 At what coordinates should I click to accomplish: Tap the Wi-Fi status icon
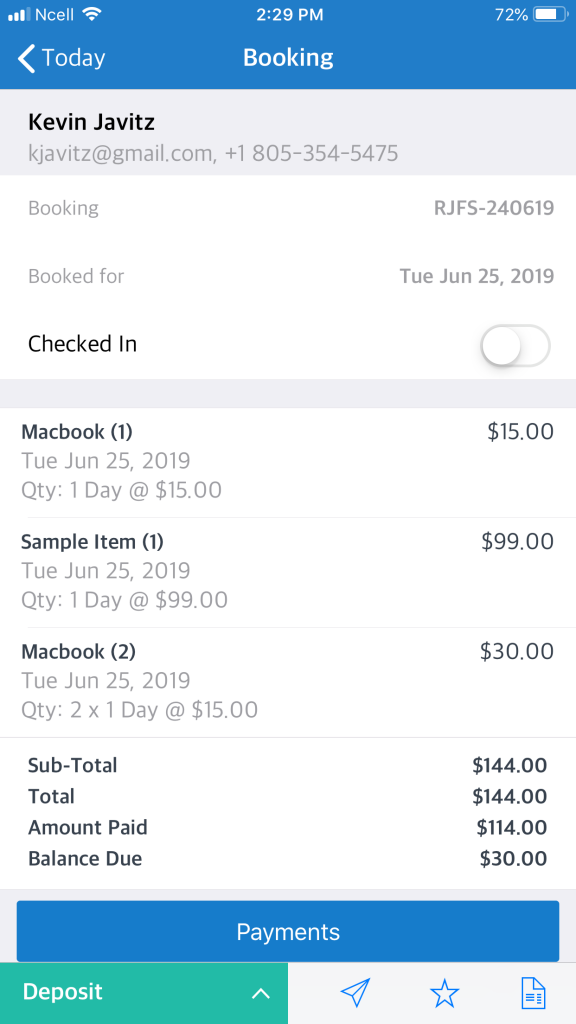click(x=93, y=14)
